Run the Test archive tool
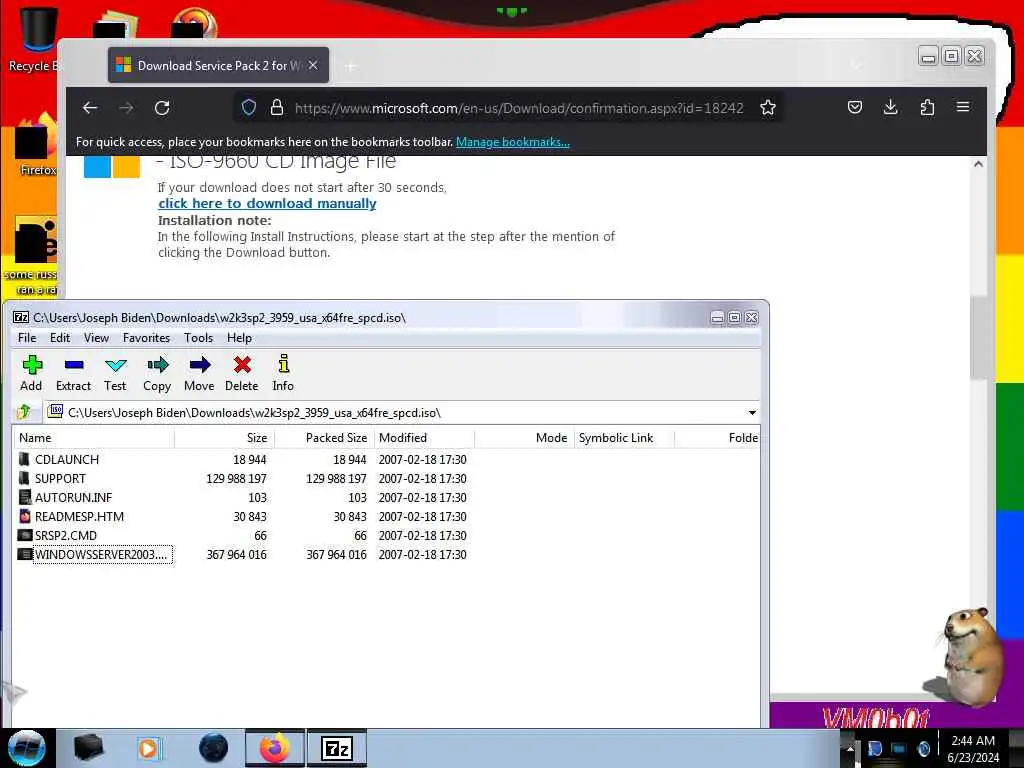Image resolution: width=1024 pixels, height=768 pixels. point(115,374)
